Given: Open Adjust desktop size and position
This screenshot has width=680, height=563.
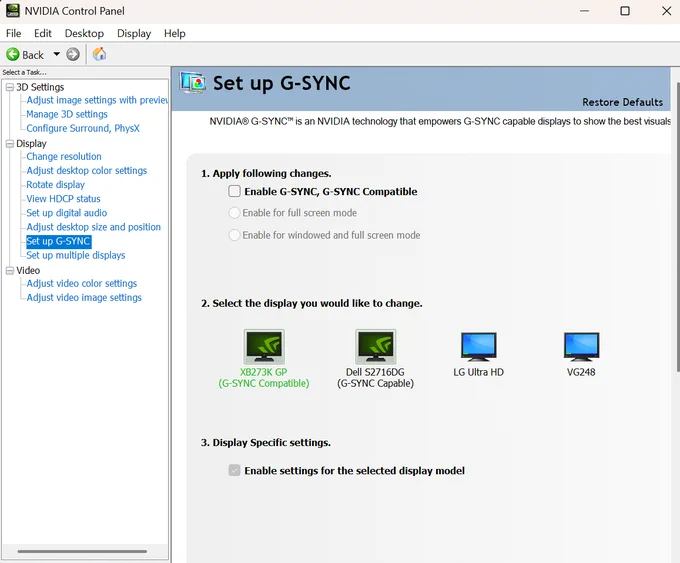Looking at the screenshot, I should (x=94, y=227).
